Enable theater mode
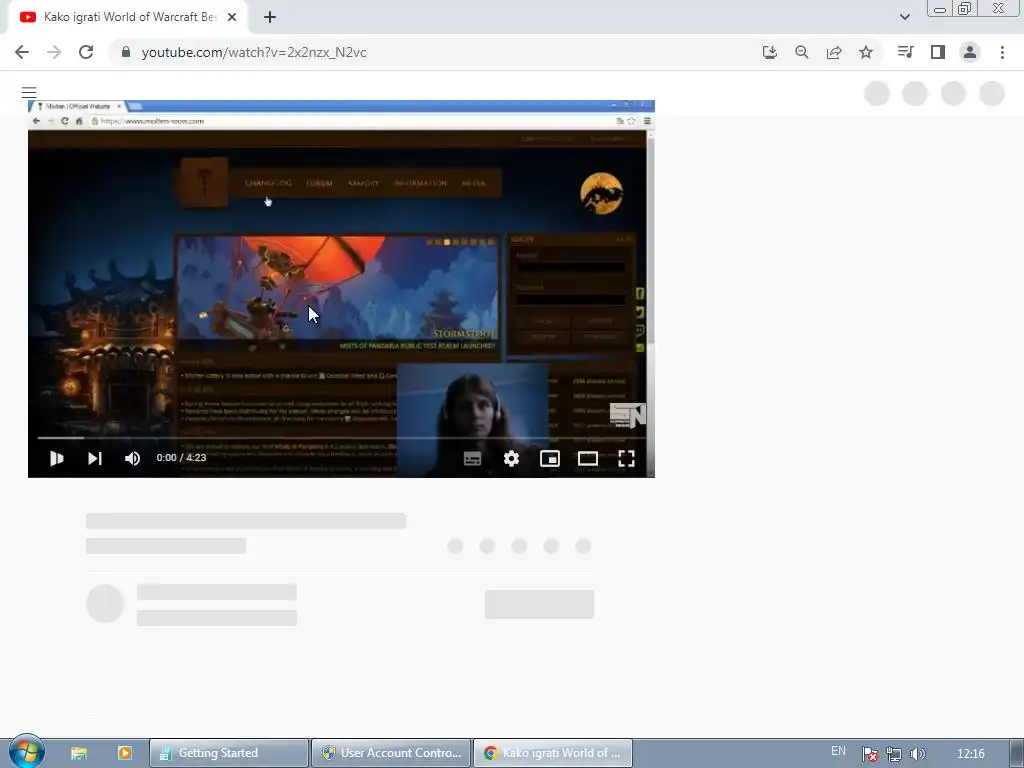1024x768 pixels. [x=588, y=458]
